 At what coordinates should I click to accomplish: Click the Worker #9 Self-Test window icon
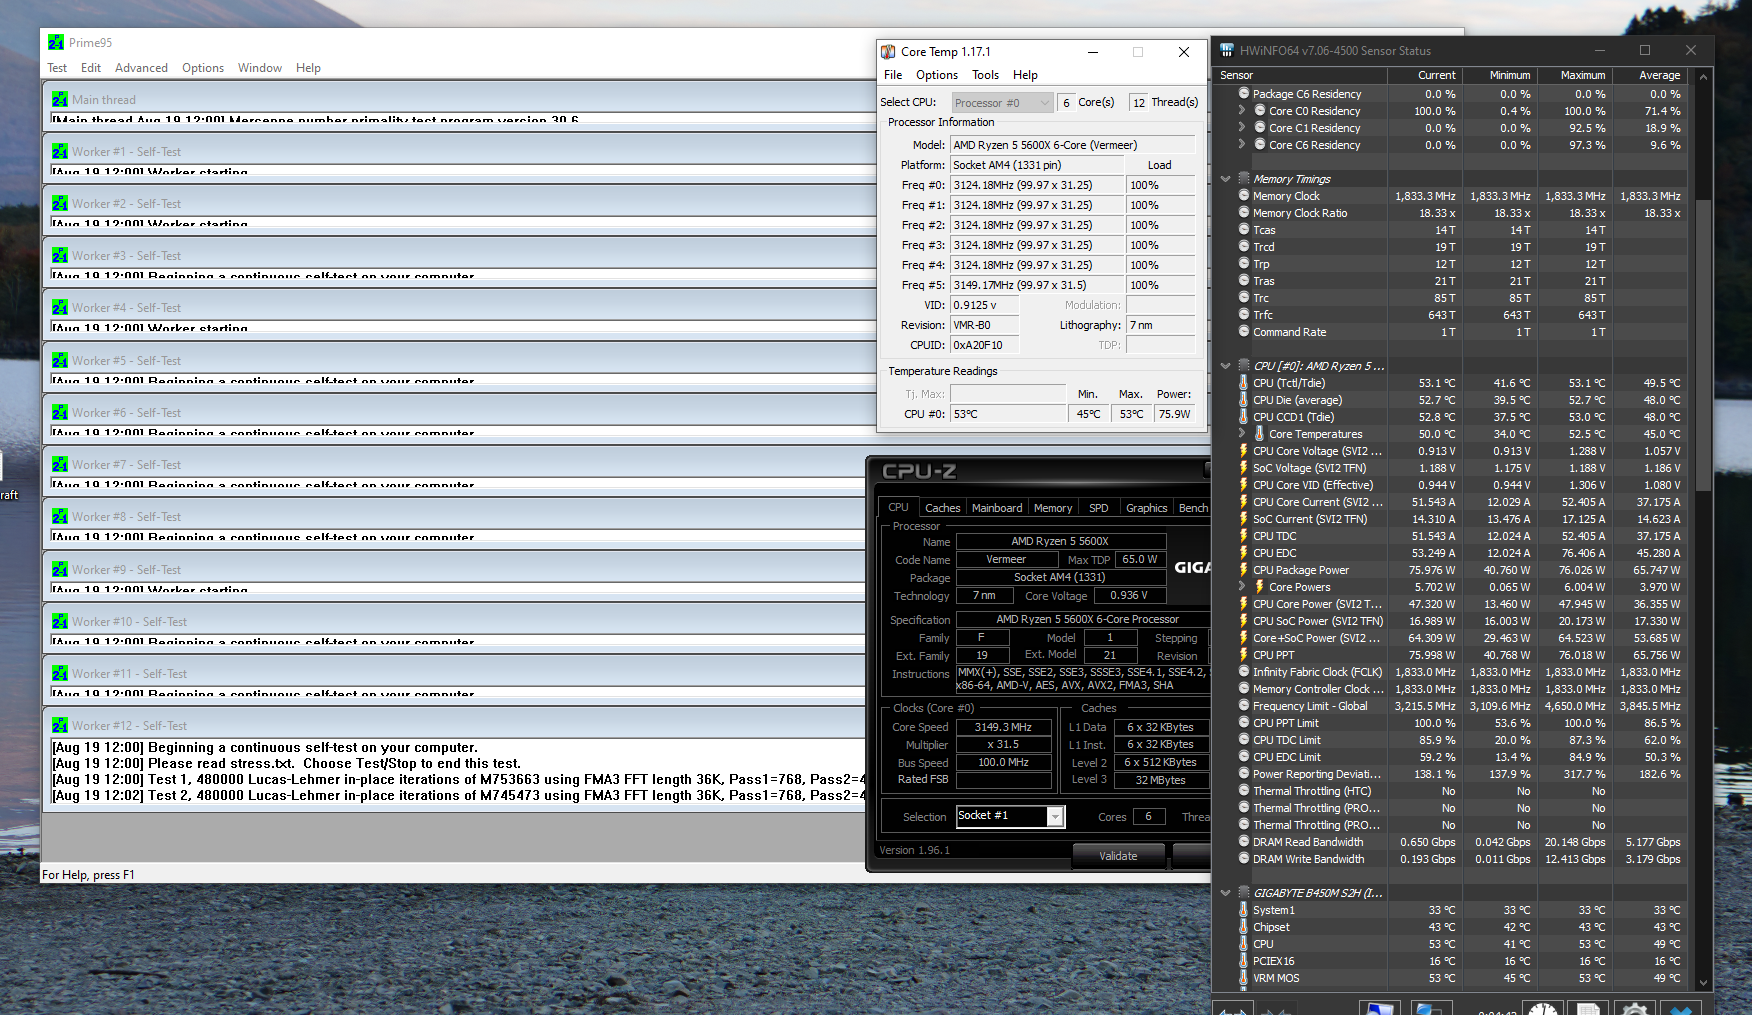pyautogui.click(x=60, y=570)
